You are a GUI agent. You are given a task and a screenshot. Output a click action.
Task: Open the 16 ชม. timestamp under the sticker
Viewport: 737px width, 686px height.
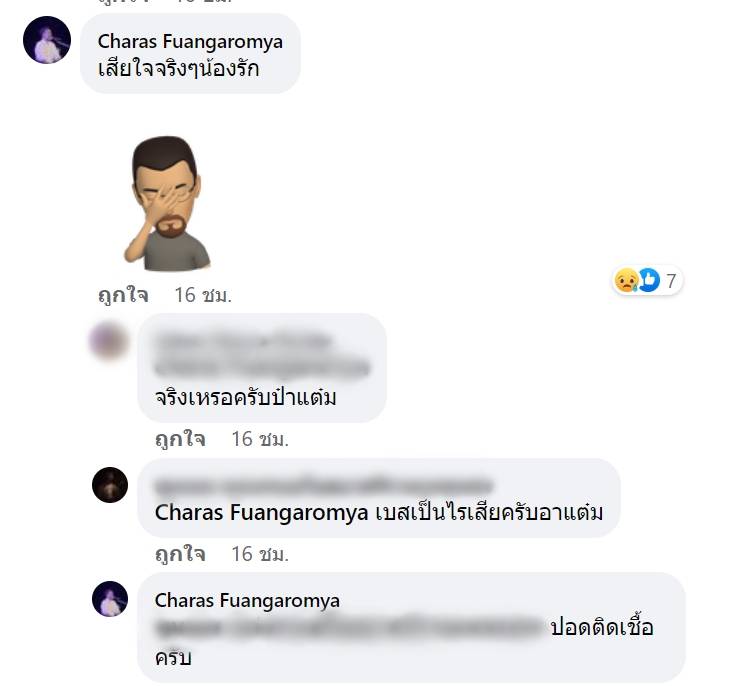click(x=203, y=295)
